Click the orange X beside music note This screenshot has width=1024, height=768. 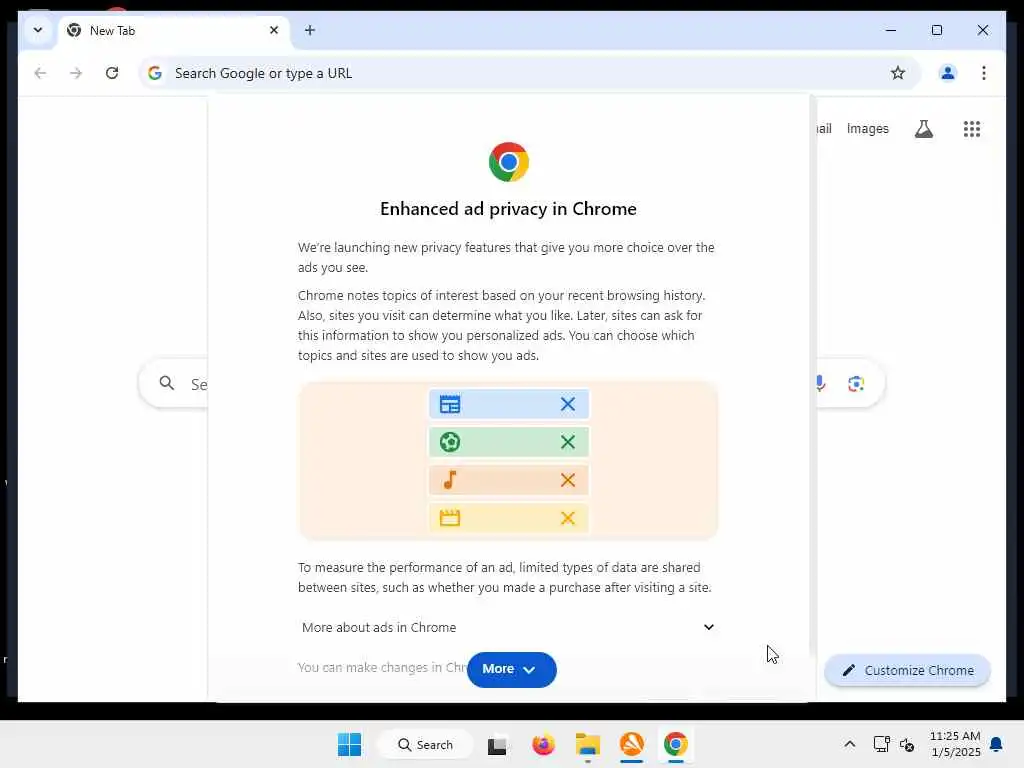568,480
